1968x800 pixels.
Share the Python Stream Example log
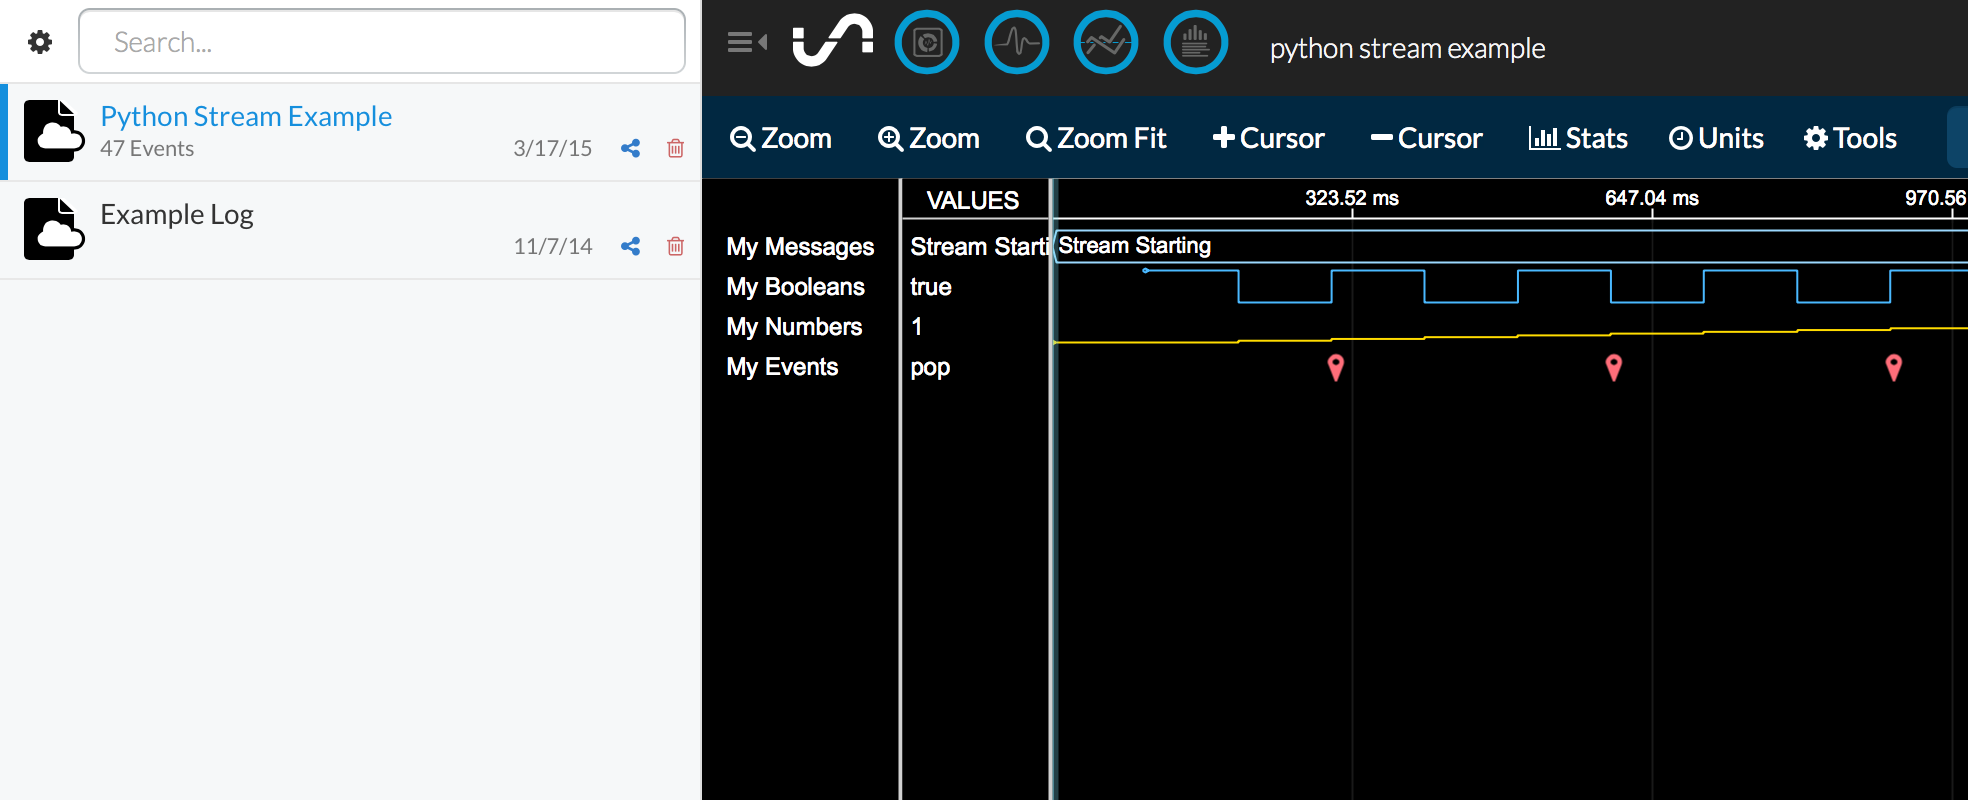630,149
